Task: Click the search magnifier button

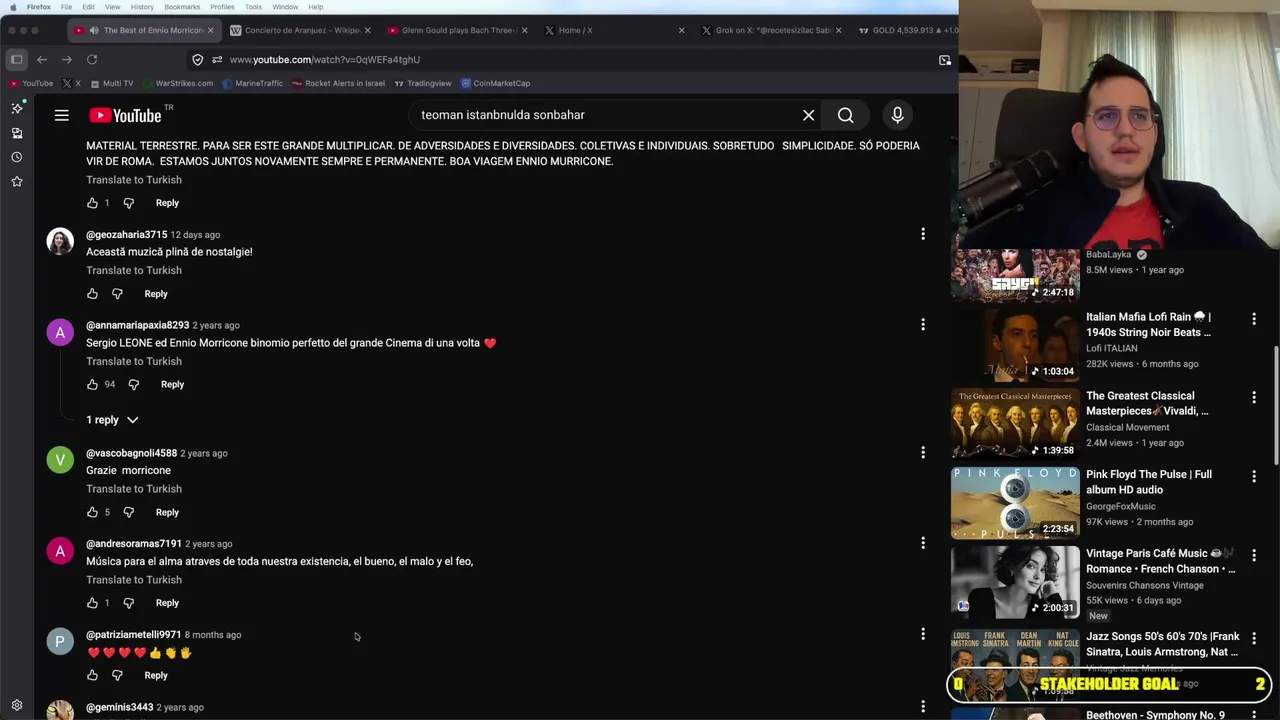Action: [x=846, y=115]
